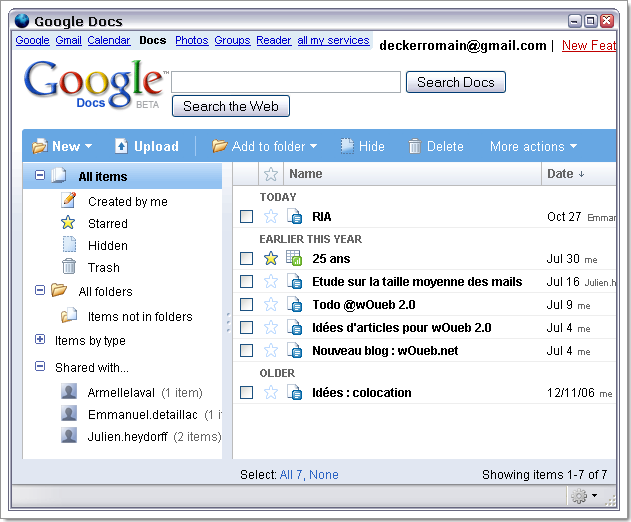The height and width of the screenshot is (522, 631).
Task: Check the Nouveau blog : wOueb.net checkbox
Action: (x=246, y=351)
